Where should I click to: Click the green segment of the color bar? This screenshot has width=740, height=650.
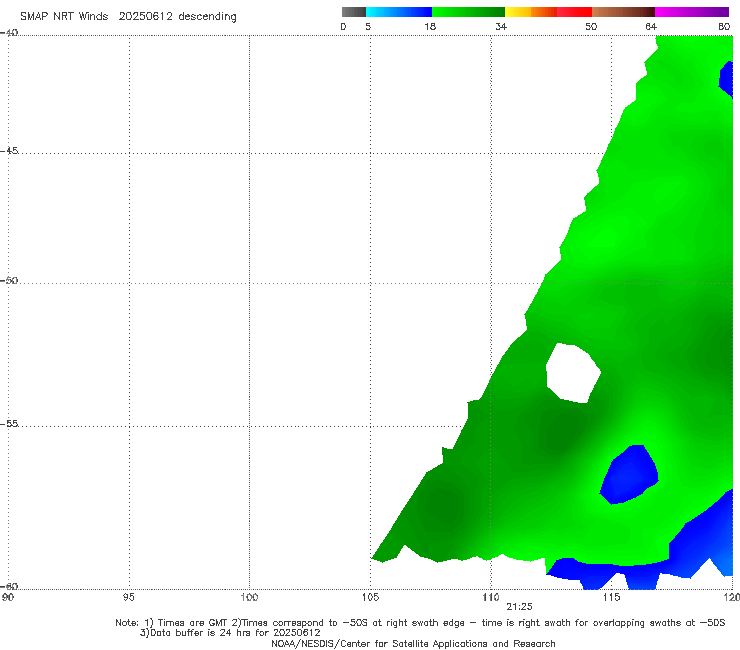468,12
